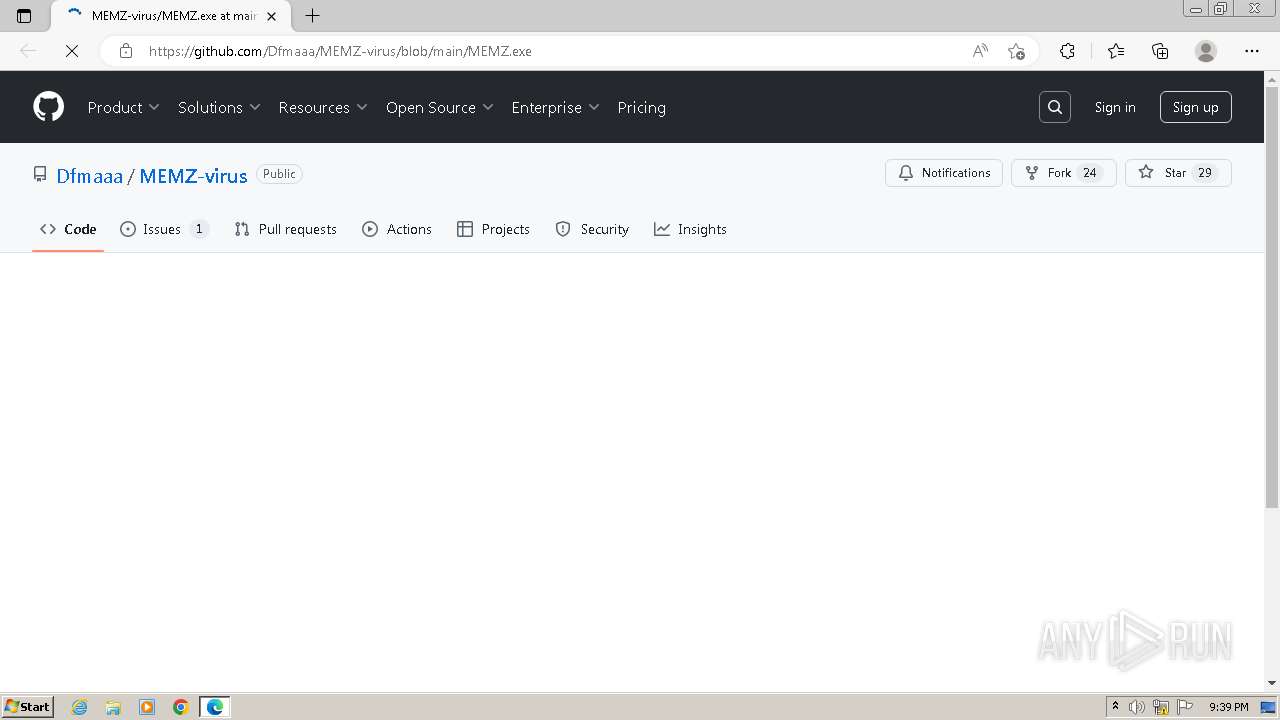
Task: Click the Sign up button
Action: coord(1196,107)
